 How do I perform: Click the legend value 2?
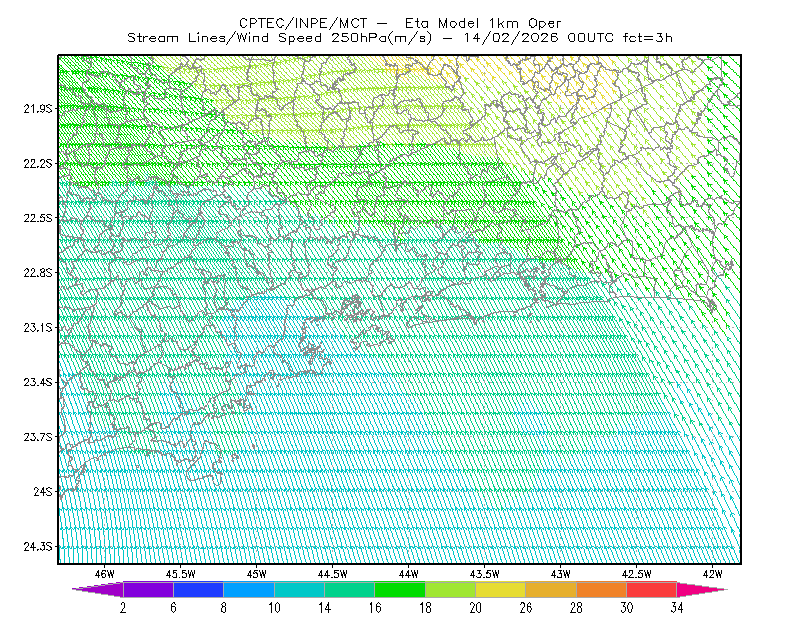tap(123, 608)
